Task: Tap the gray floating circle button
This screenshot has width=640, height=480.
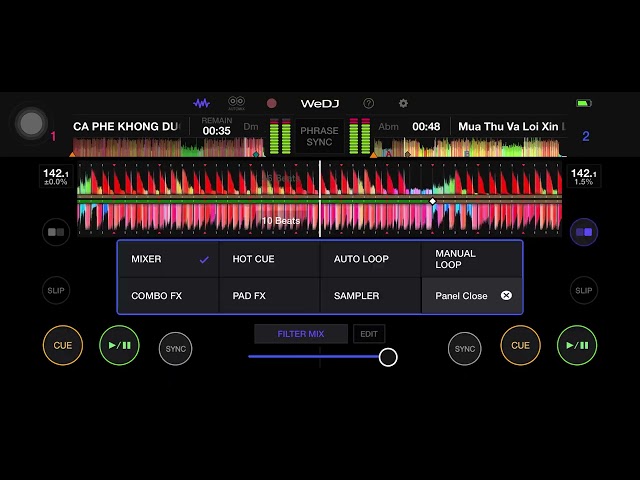Action: pos(31,123)
